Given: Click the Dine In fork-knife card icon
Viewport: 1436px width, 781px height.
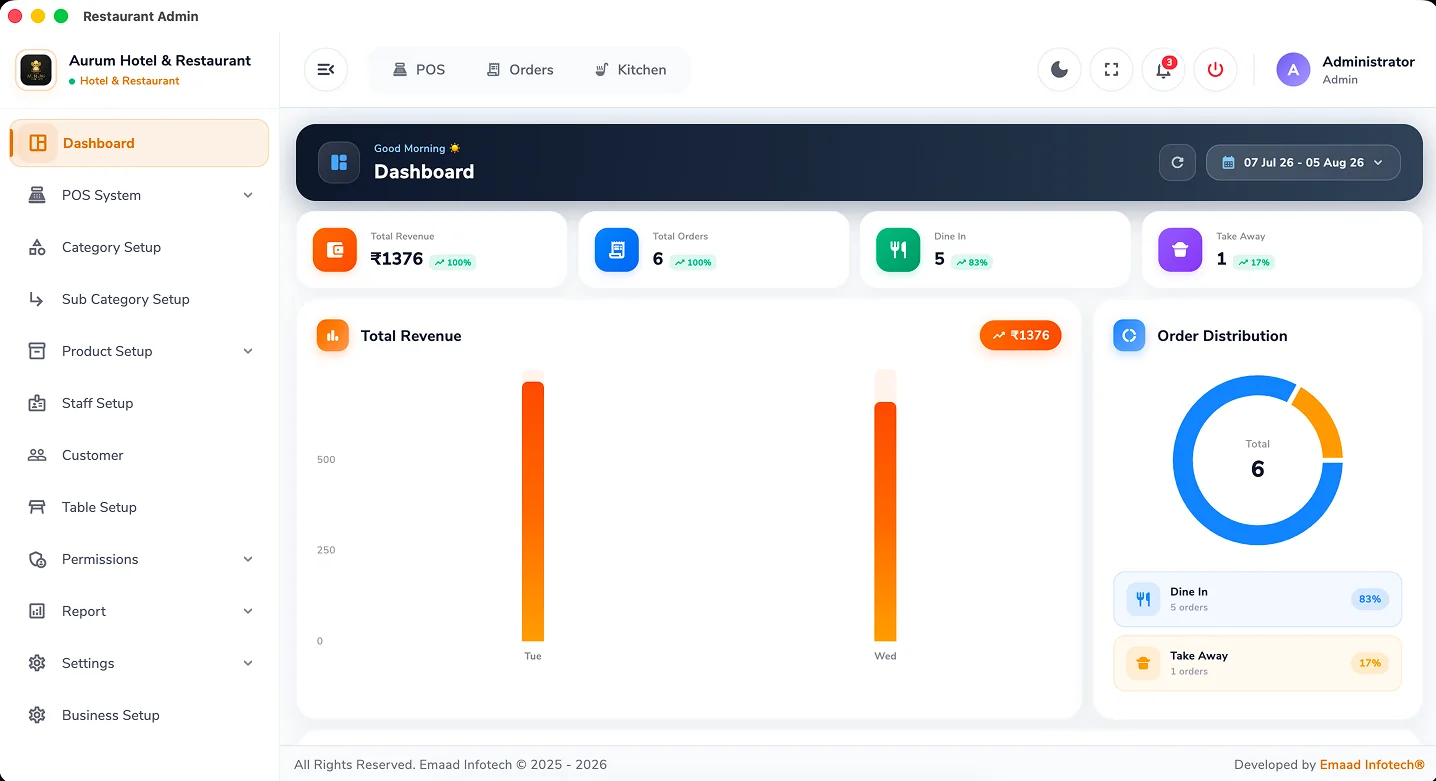Looking at the screenshot, I should [x=898, y=250].
